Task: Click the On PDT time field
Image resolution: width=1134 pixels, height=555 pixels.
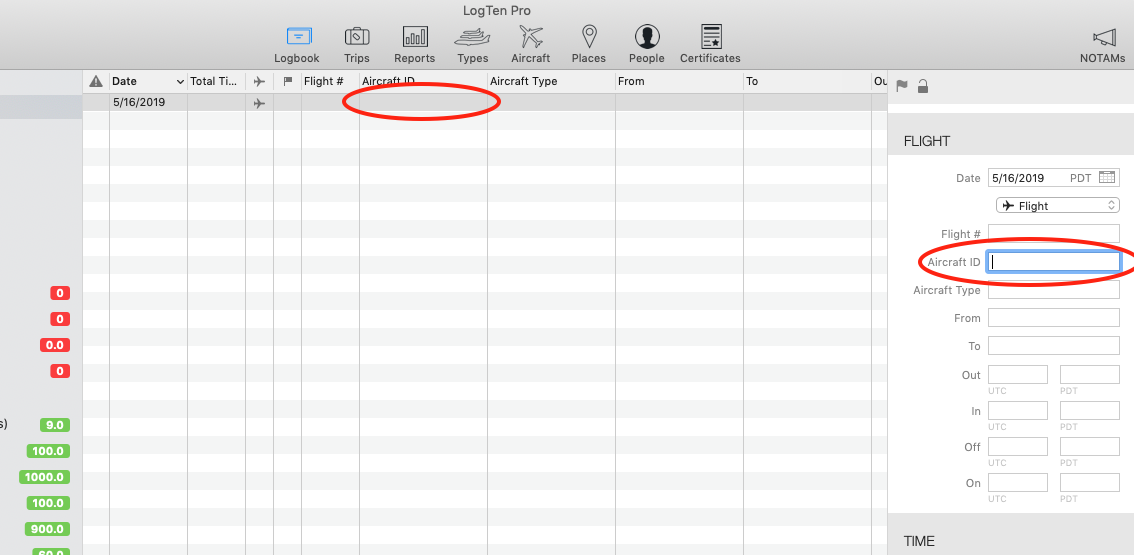Action: tap(1090, 483)
